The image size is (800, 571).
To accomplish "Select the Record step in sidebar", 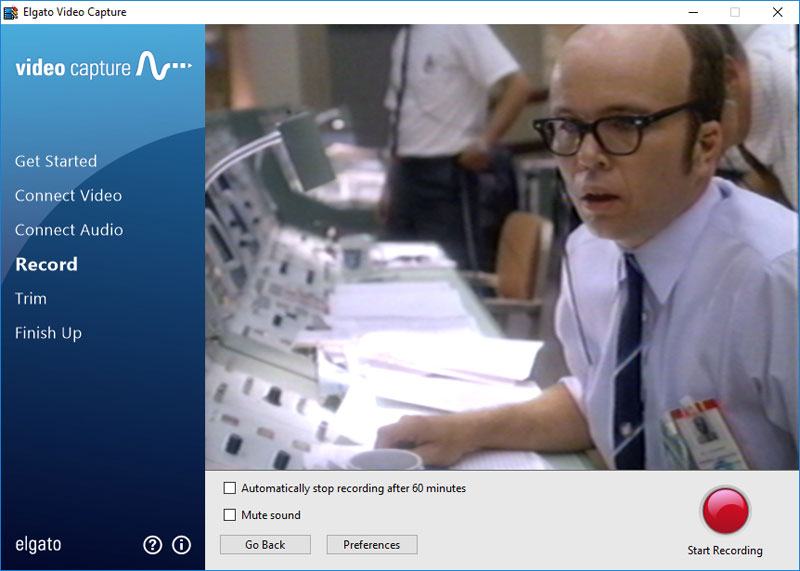I will coord(46,264).
